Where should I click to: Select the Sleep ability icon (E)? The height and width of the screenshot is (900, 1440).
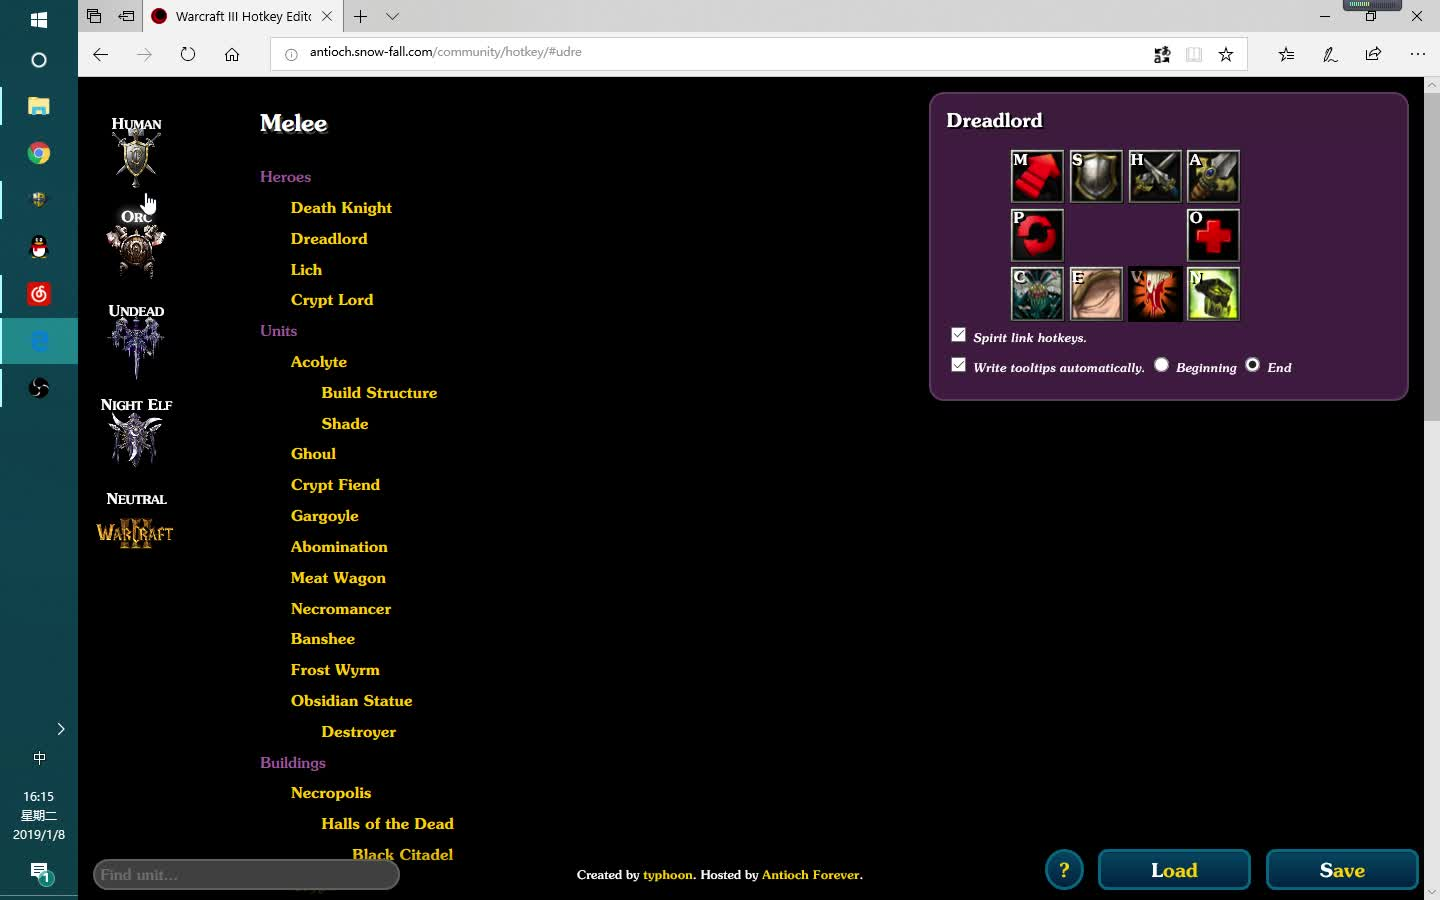[x=1096, y=294]
